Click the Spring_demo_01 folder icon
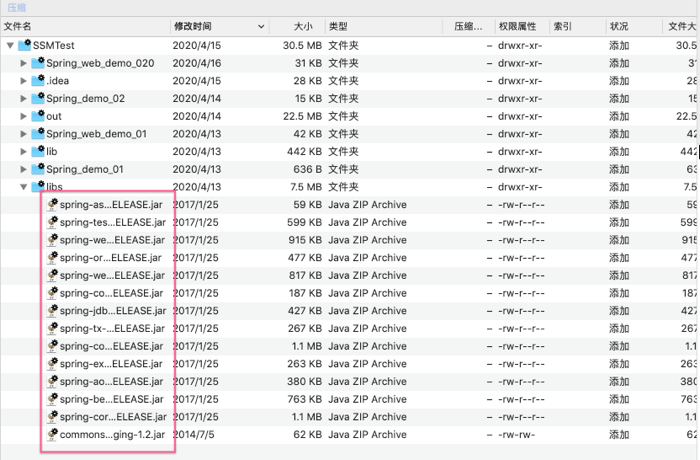Screen dimensions: 700x460 (38, 168)
